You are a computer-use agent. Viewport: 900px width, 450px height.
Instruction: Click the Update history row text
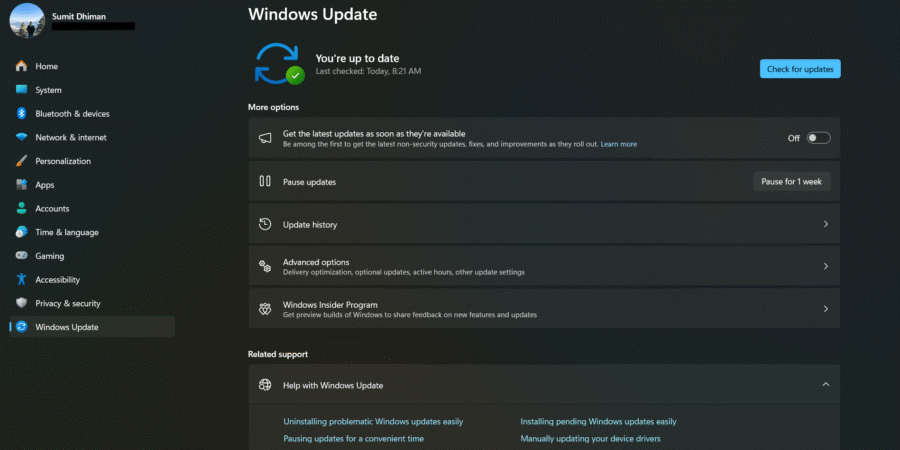click(x=310, y=224)
